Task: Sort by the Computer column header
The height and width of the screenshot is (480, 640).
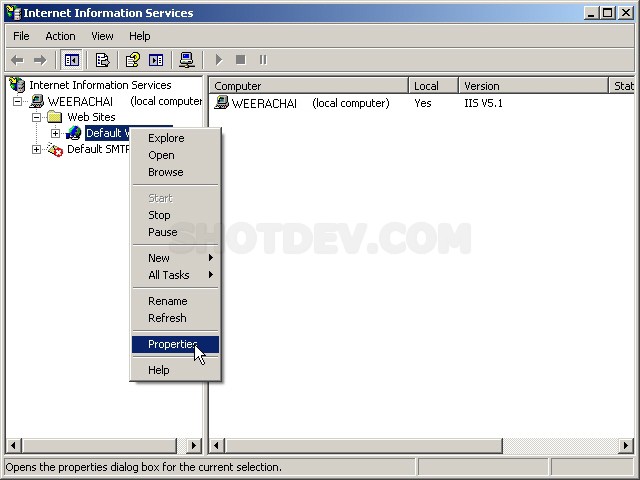Action: (309, 86)
